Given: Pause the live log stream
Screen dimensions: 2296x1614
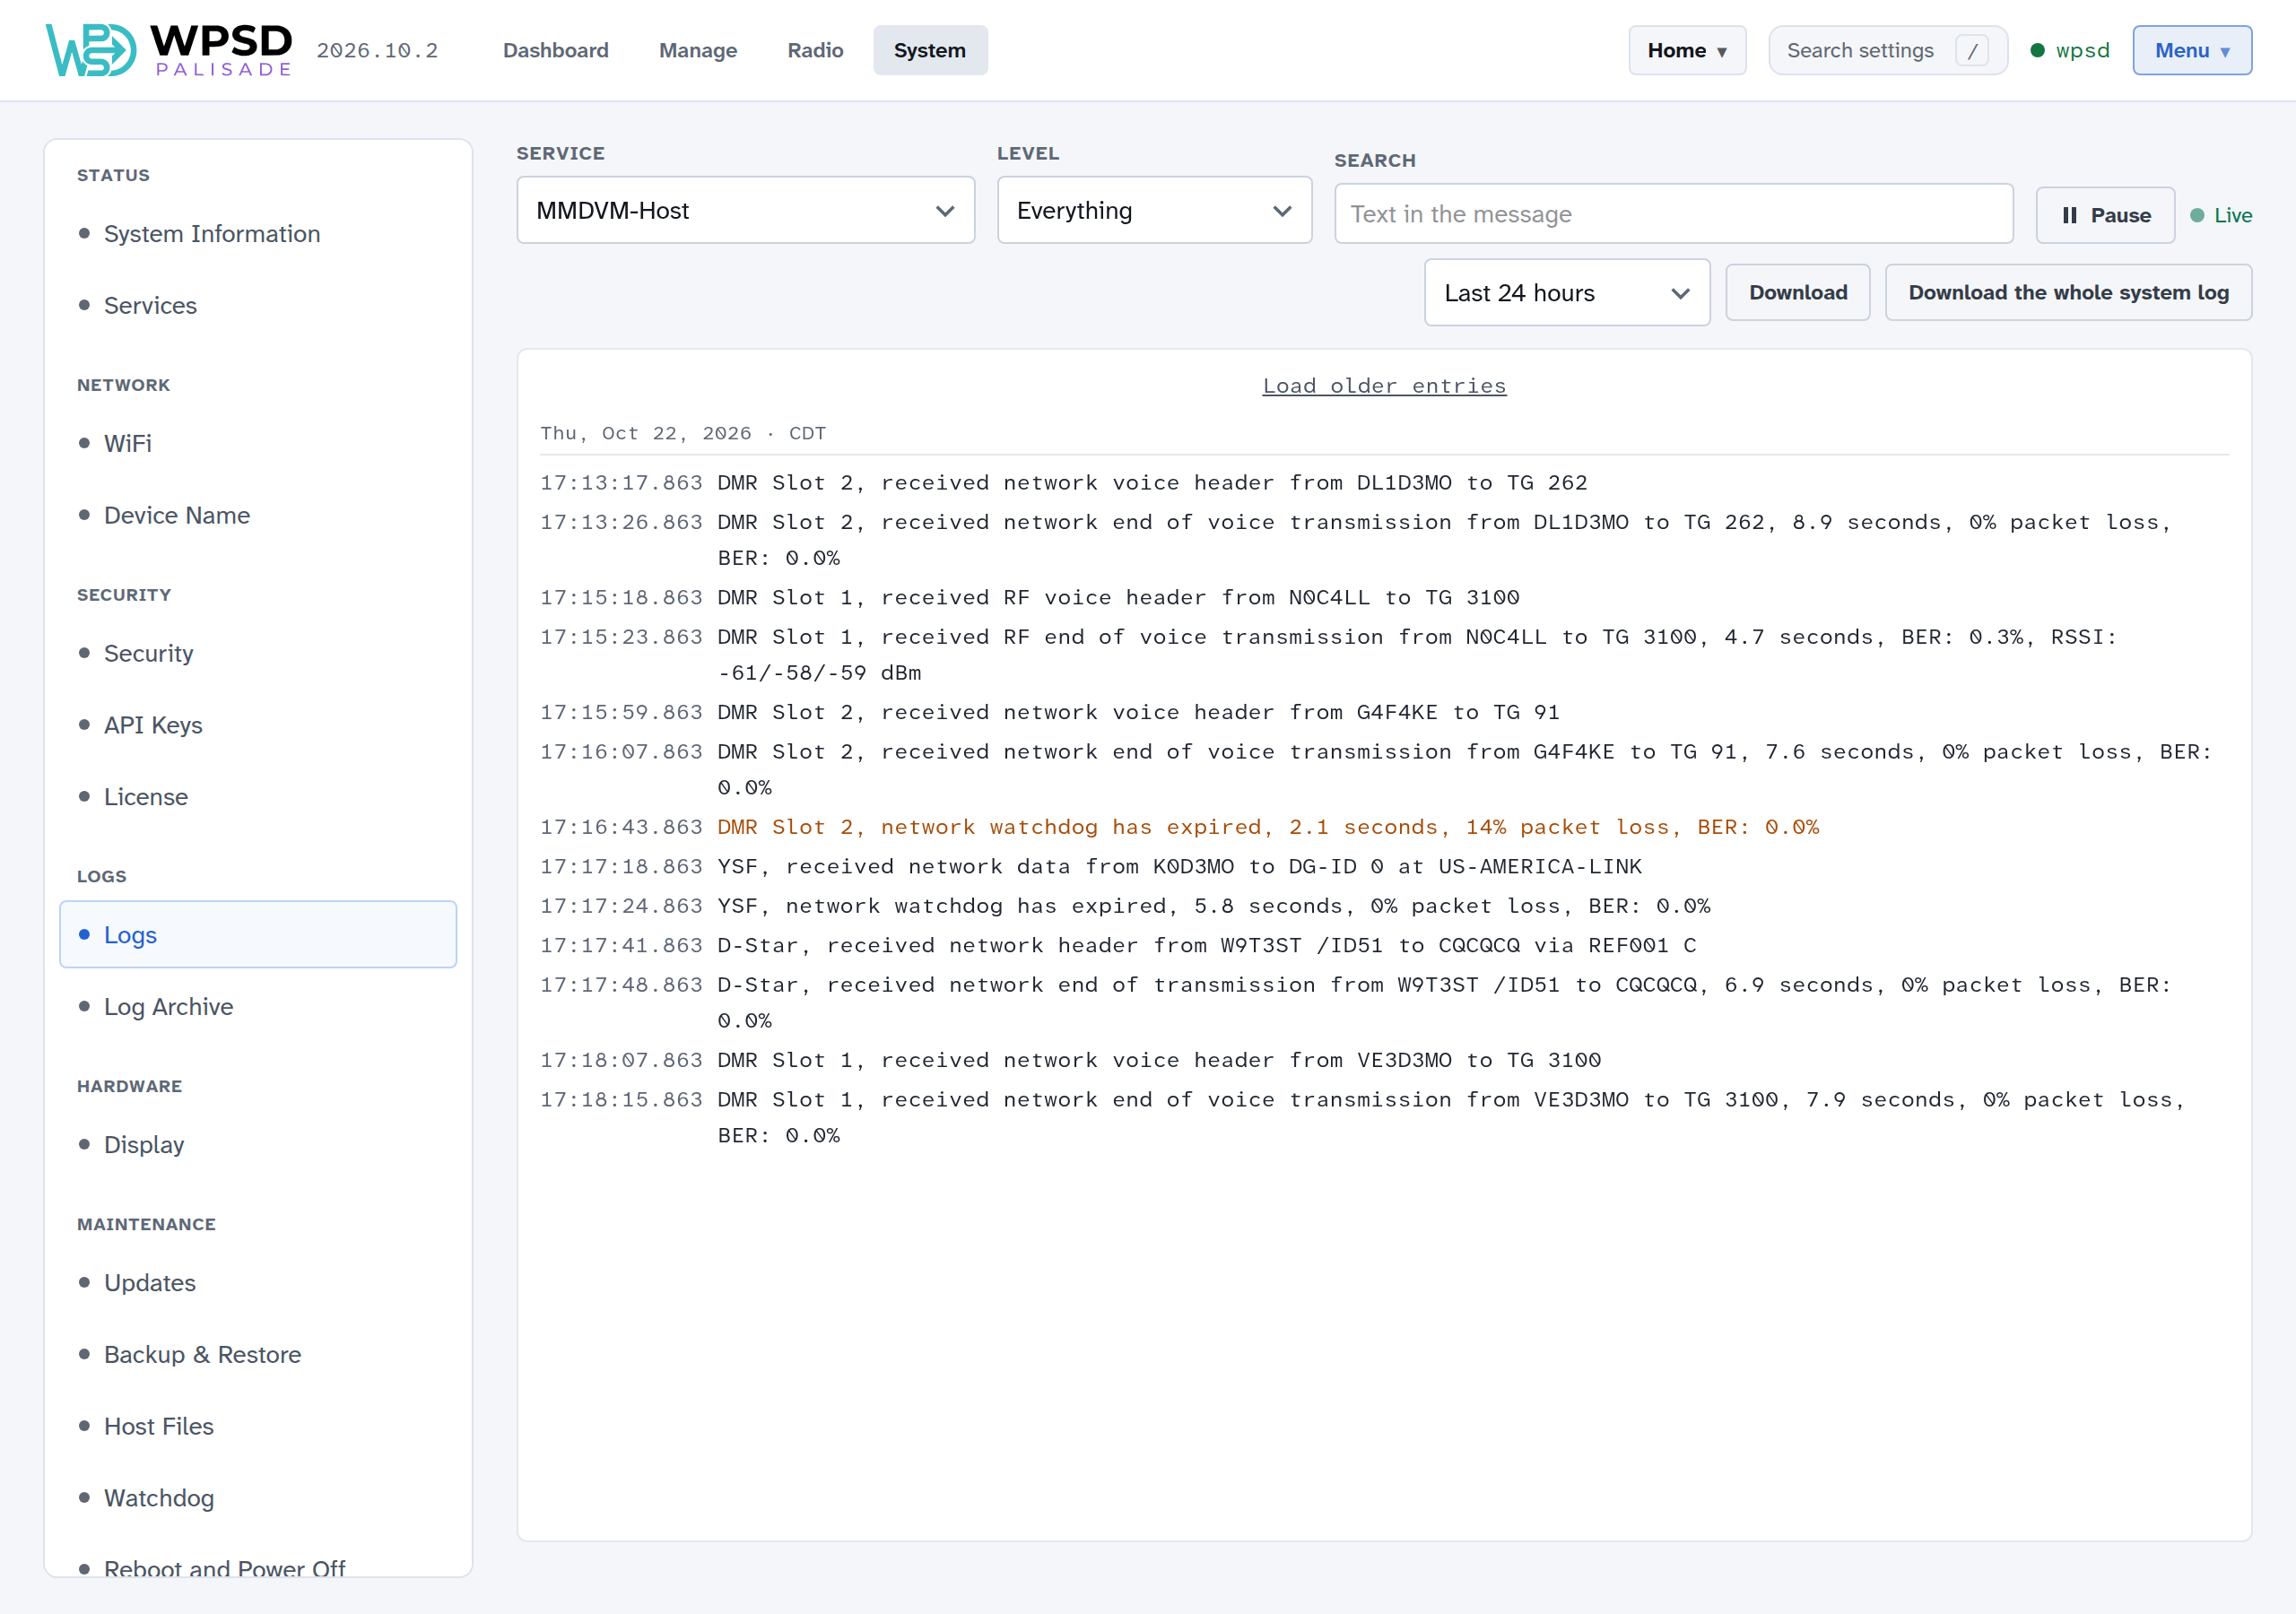Looking at the screenshot, I should tap(2105, 215).
